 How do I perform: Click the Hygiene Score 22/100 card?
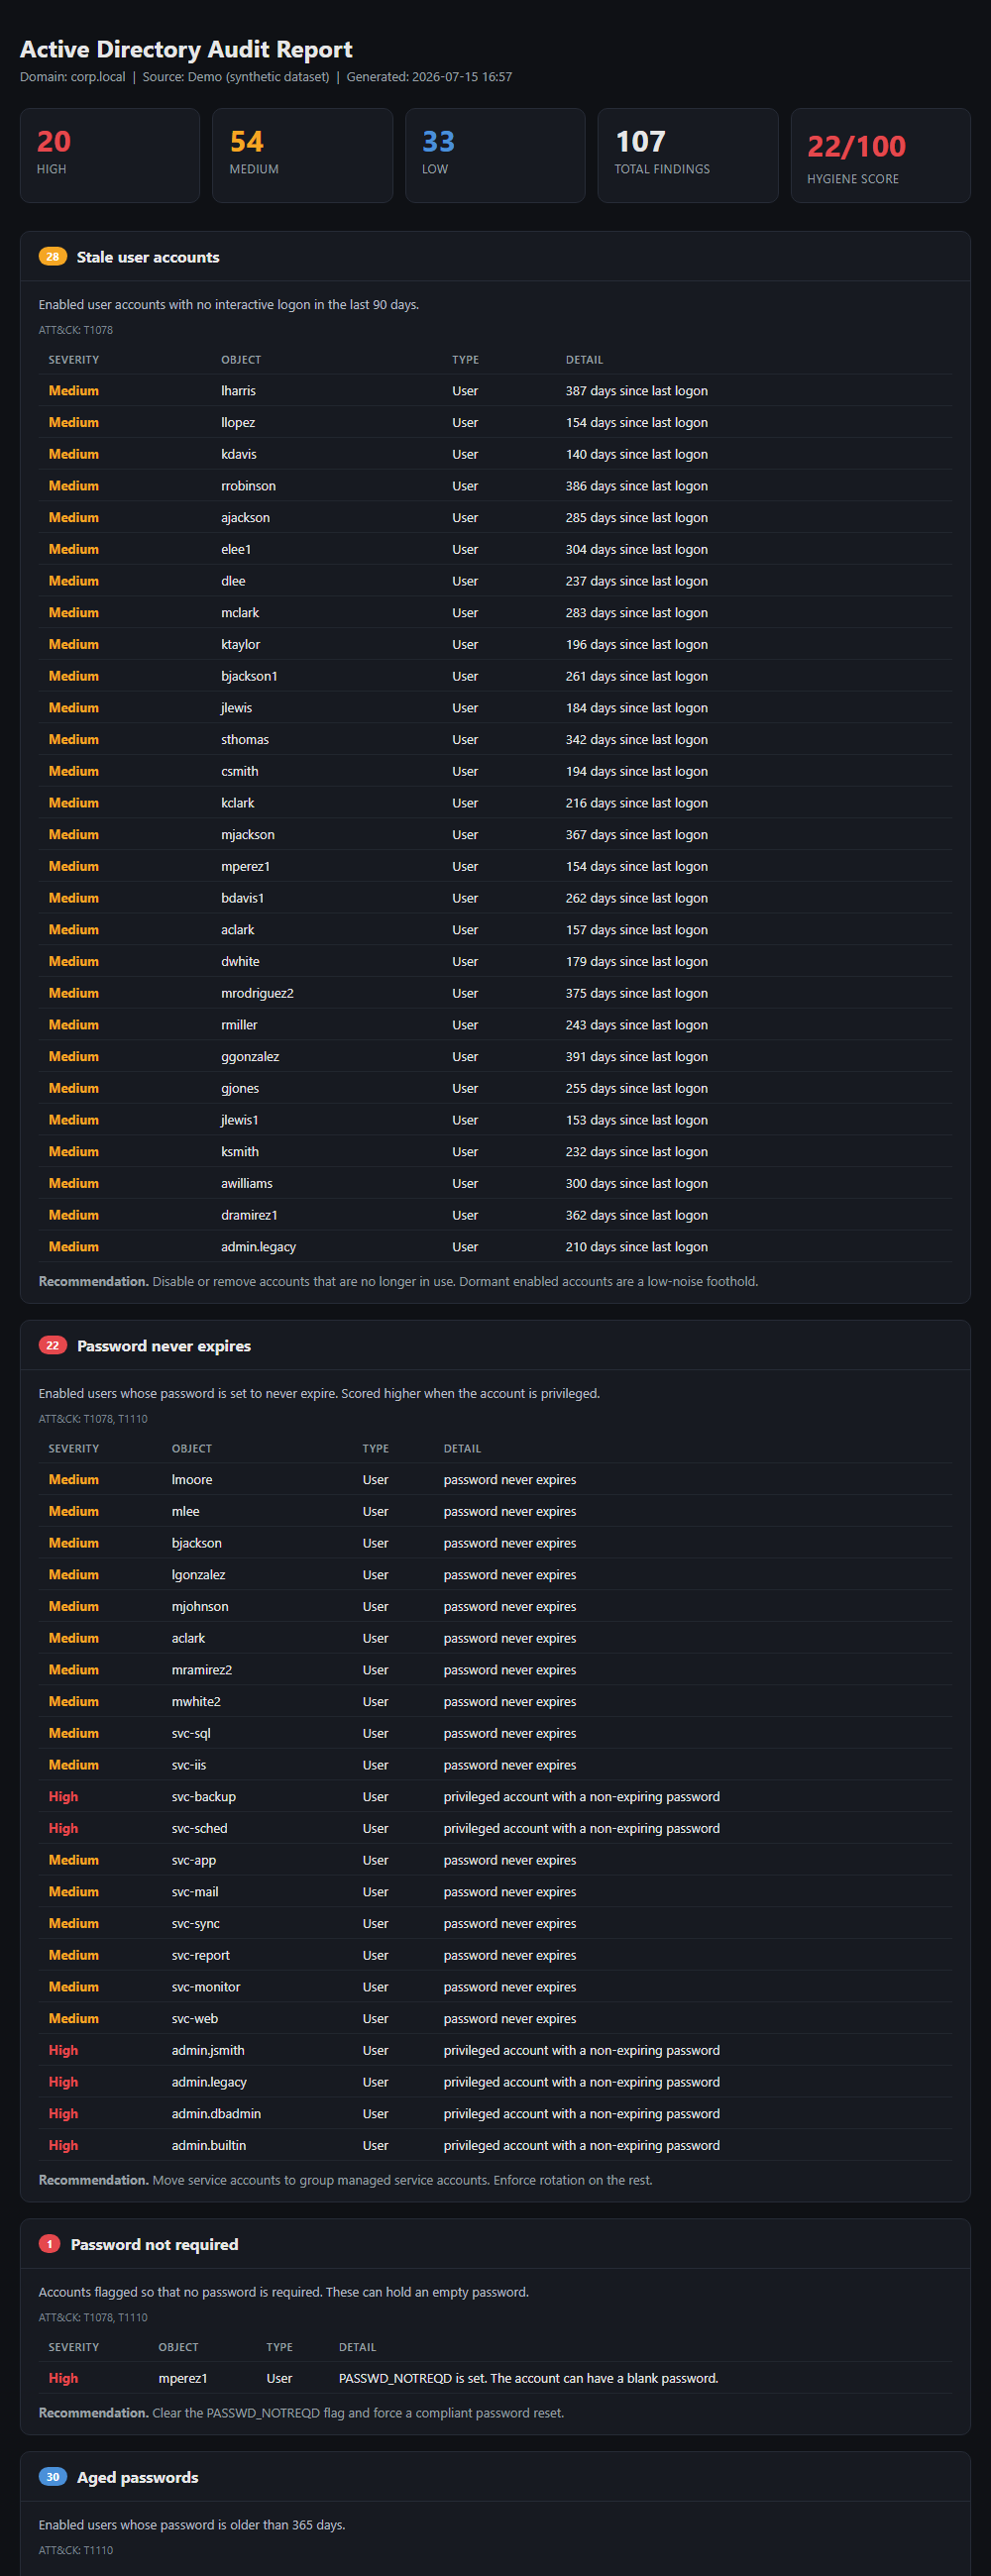click(x=880, y=156)
